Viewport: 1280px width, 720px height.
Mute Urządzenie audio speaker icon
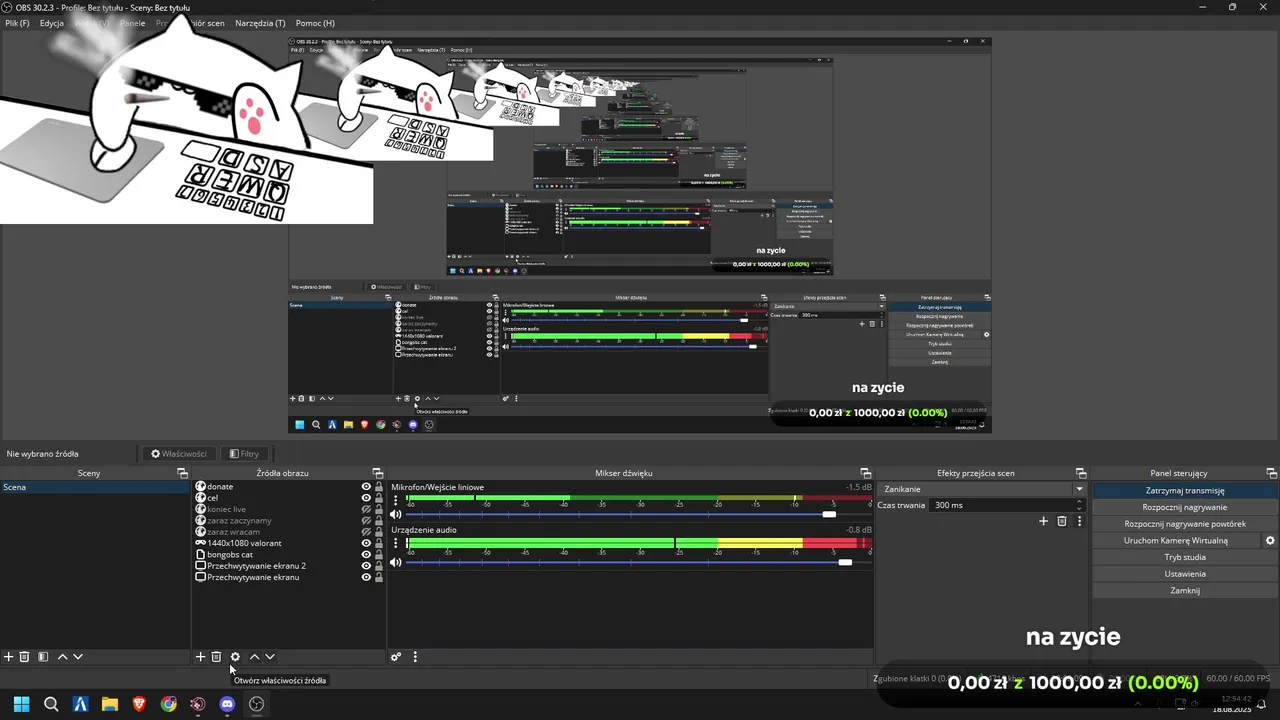coord(396,562)
